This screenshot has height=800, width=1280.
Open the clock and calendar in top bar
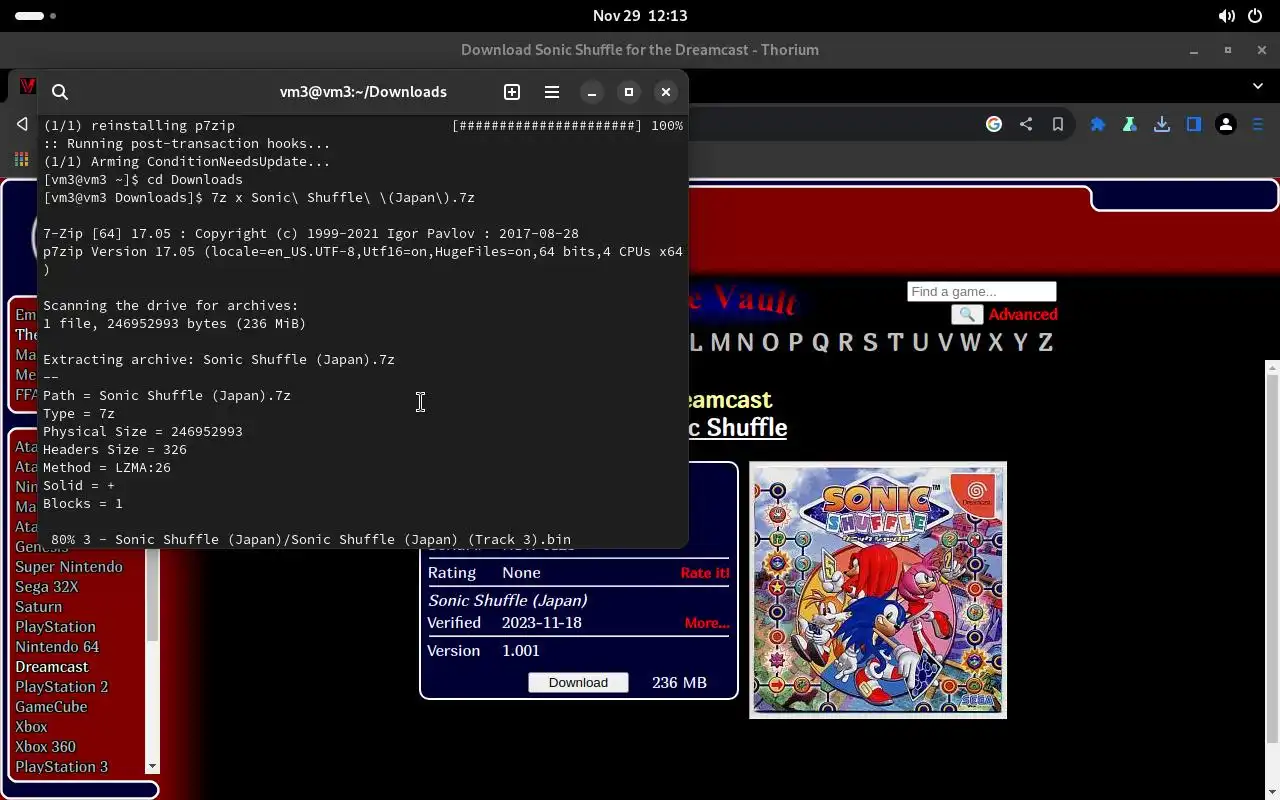(x=640, y=16)
